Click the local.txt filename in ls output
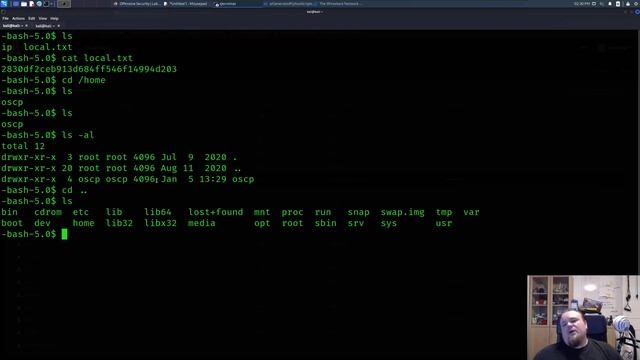 coord(48,47)
